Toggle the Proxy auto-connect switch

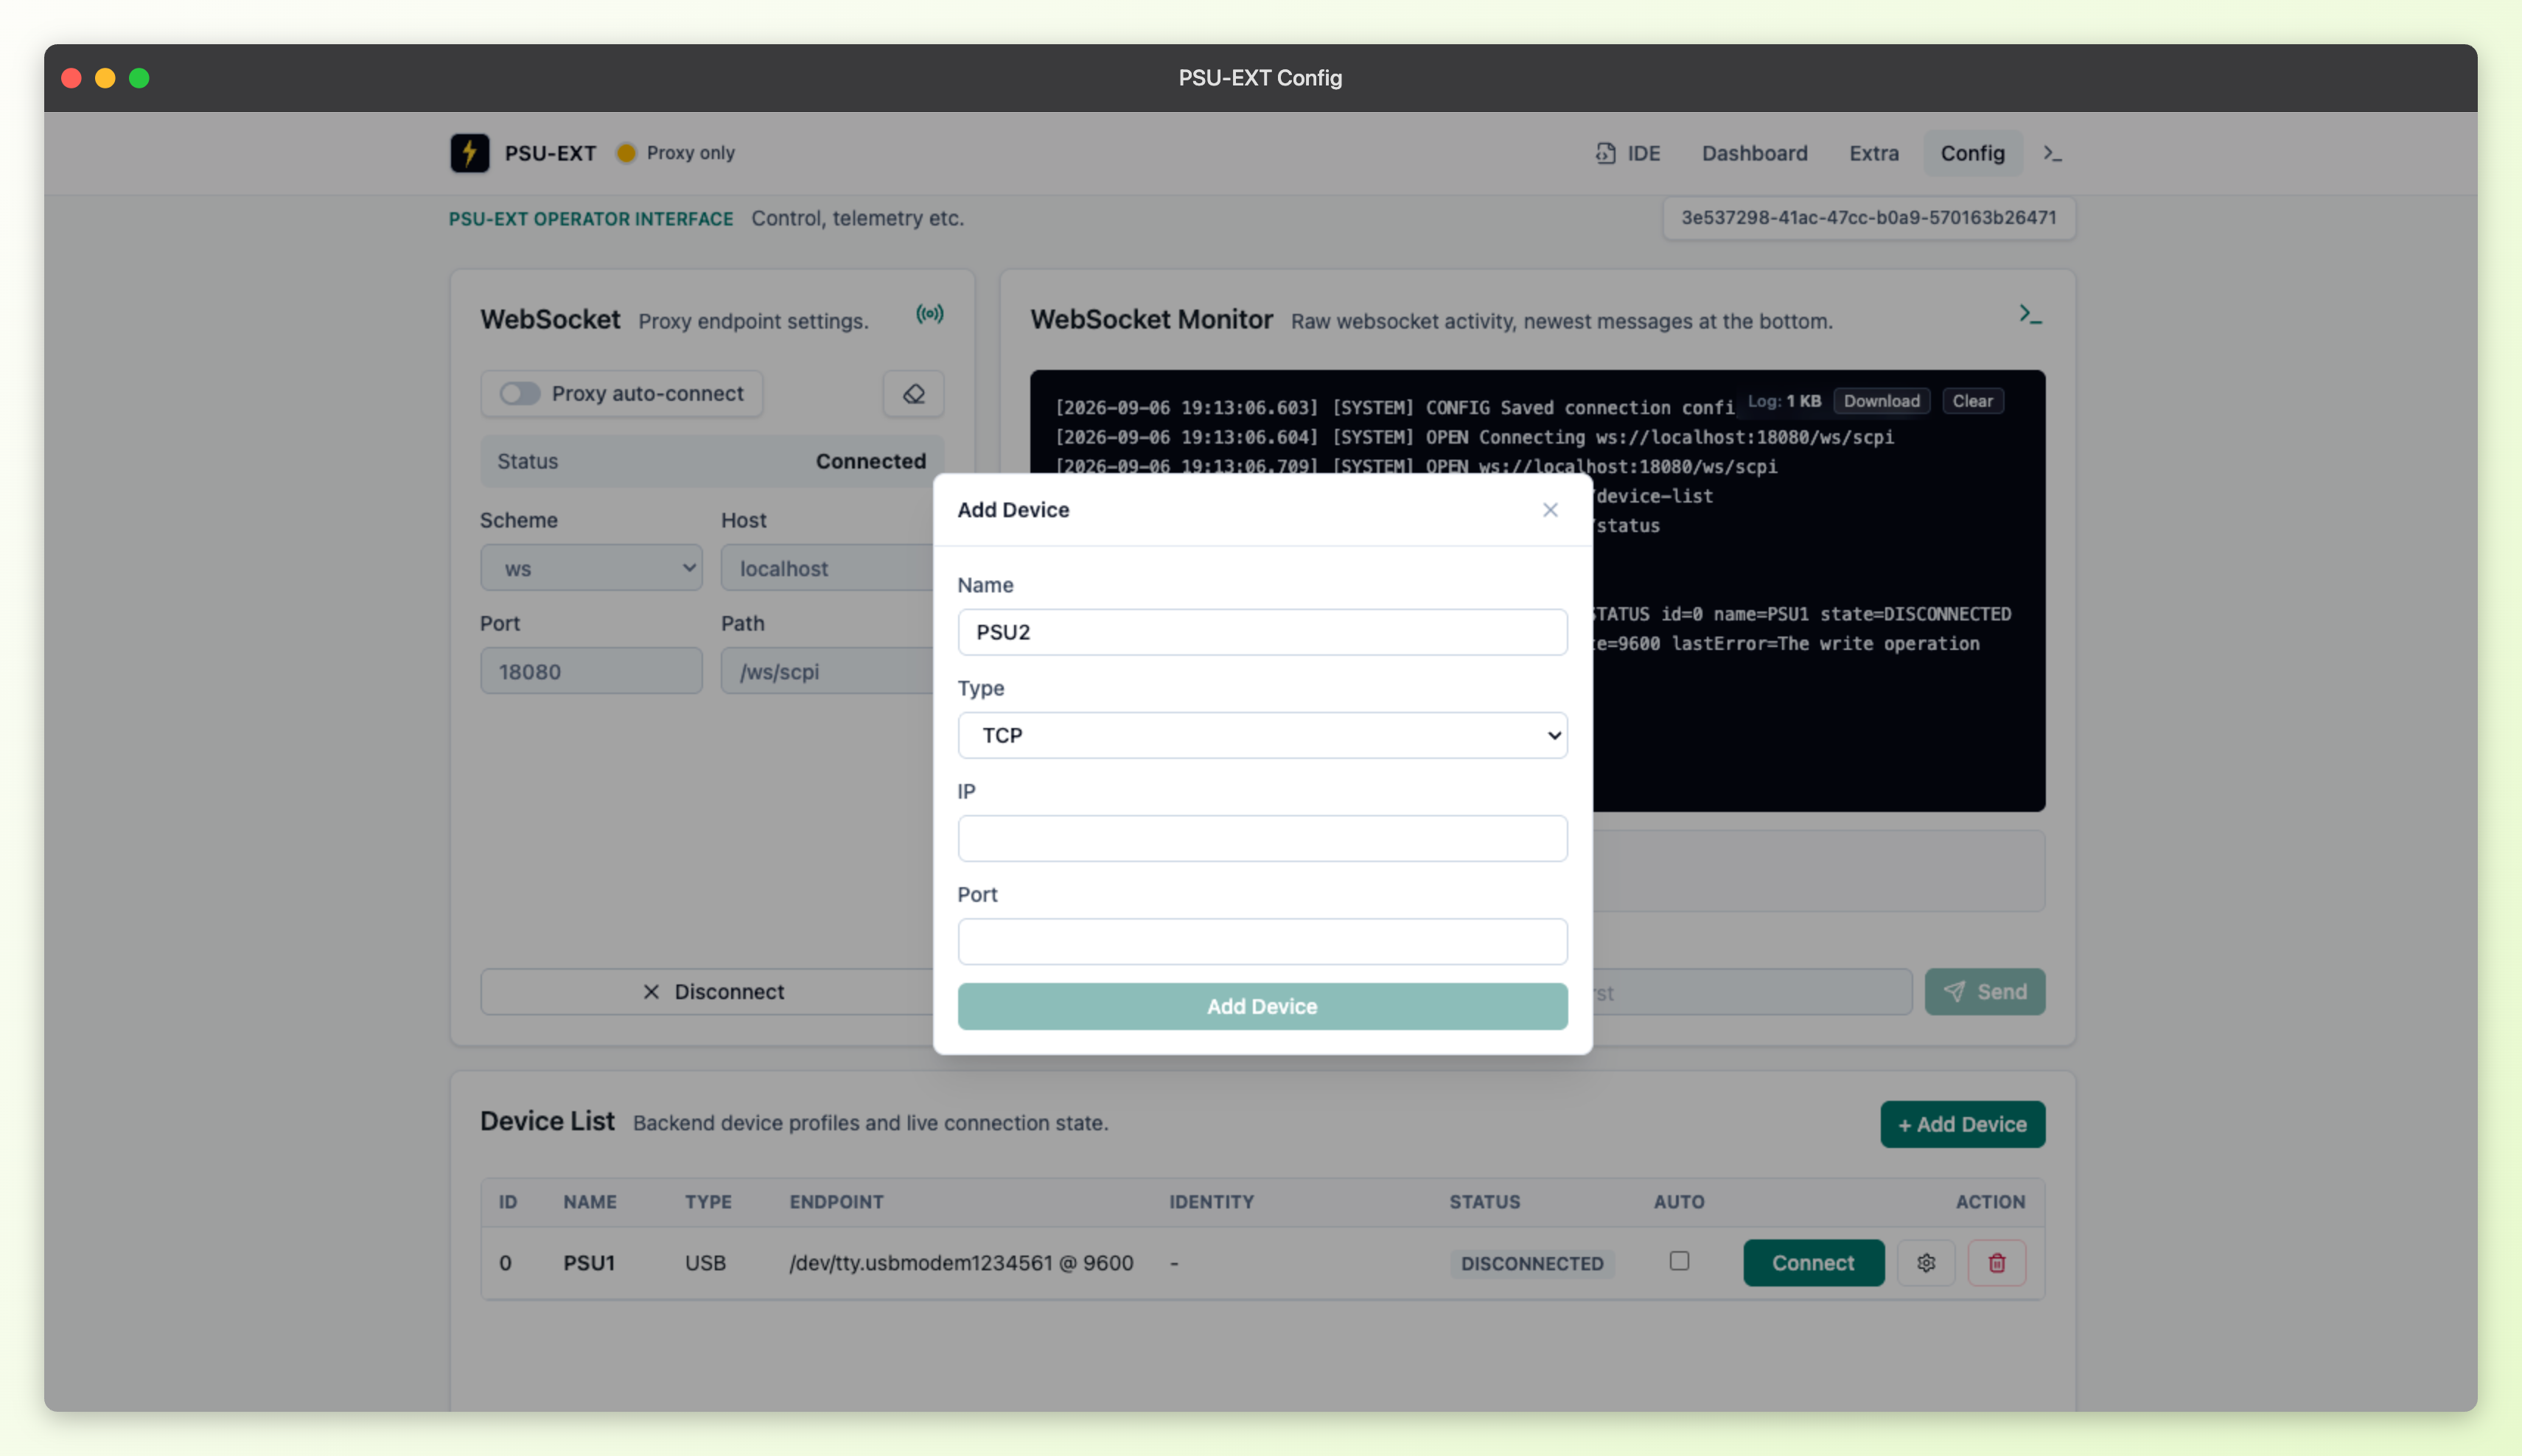pos(520,394)
